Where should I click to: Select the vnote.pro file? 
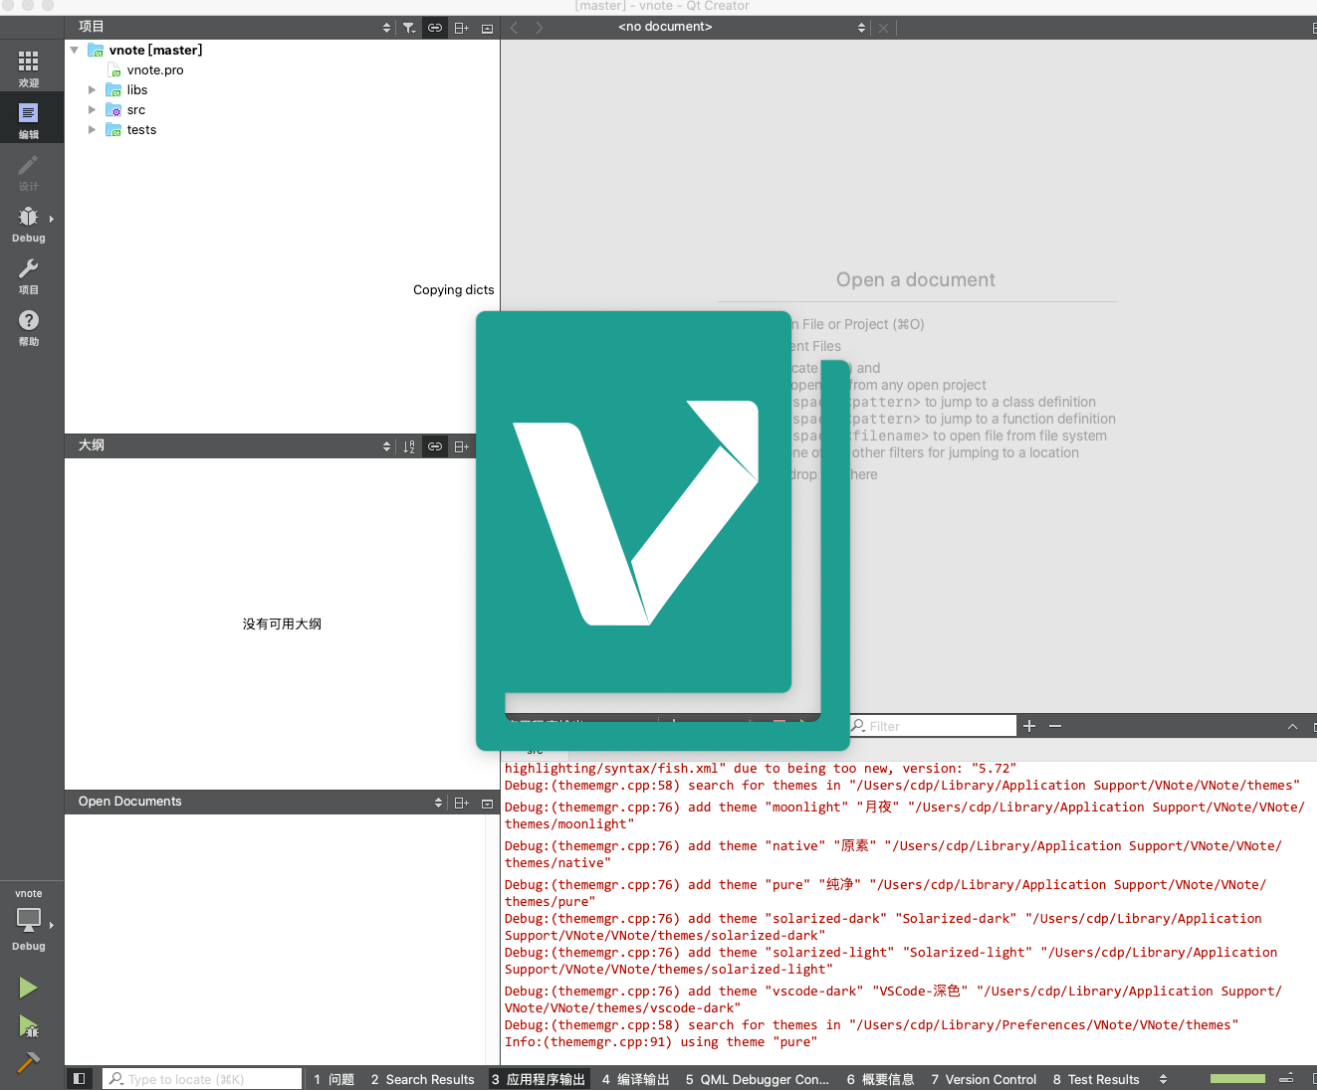[155, 70]
